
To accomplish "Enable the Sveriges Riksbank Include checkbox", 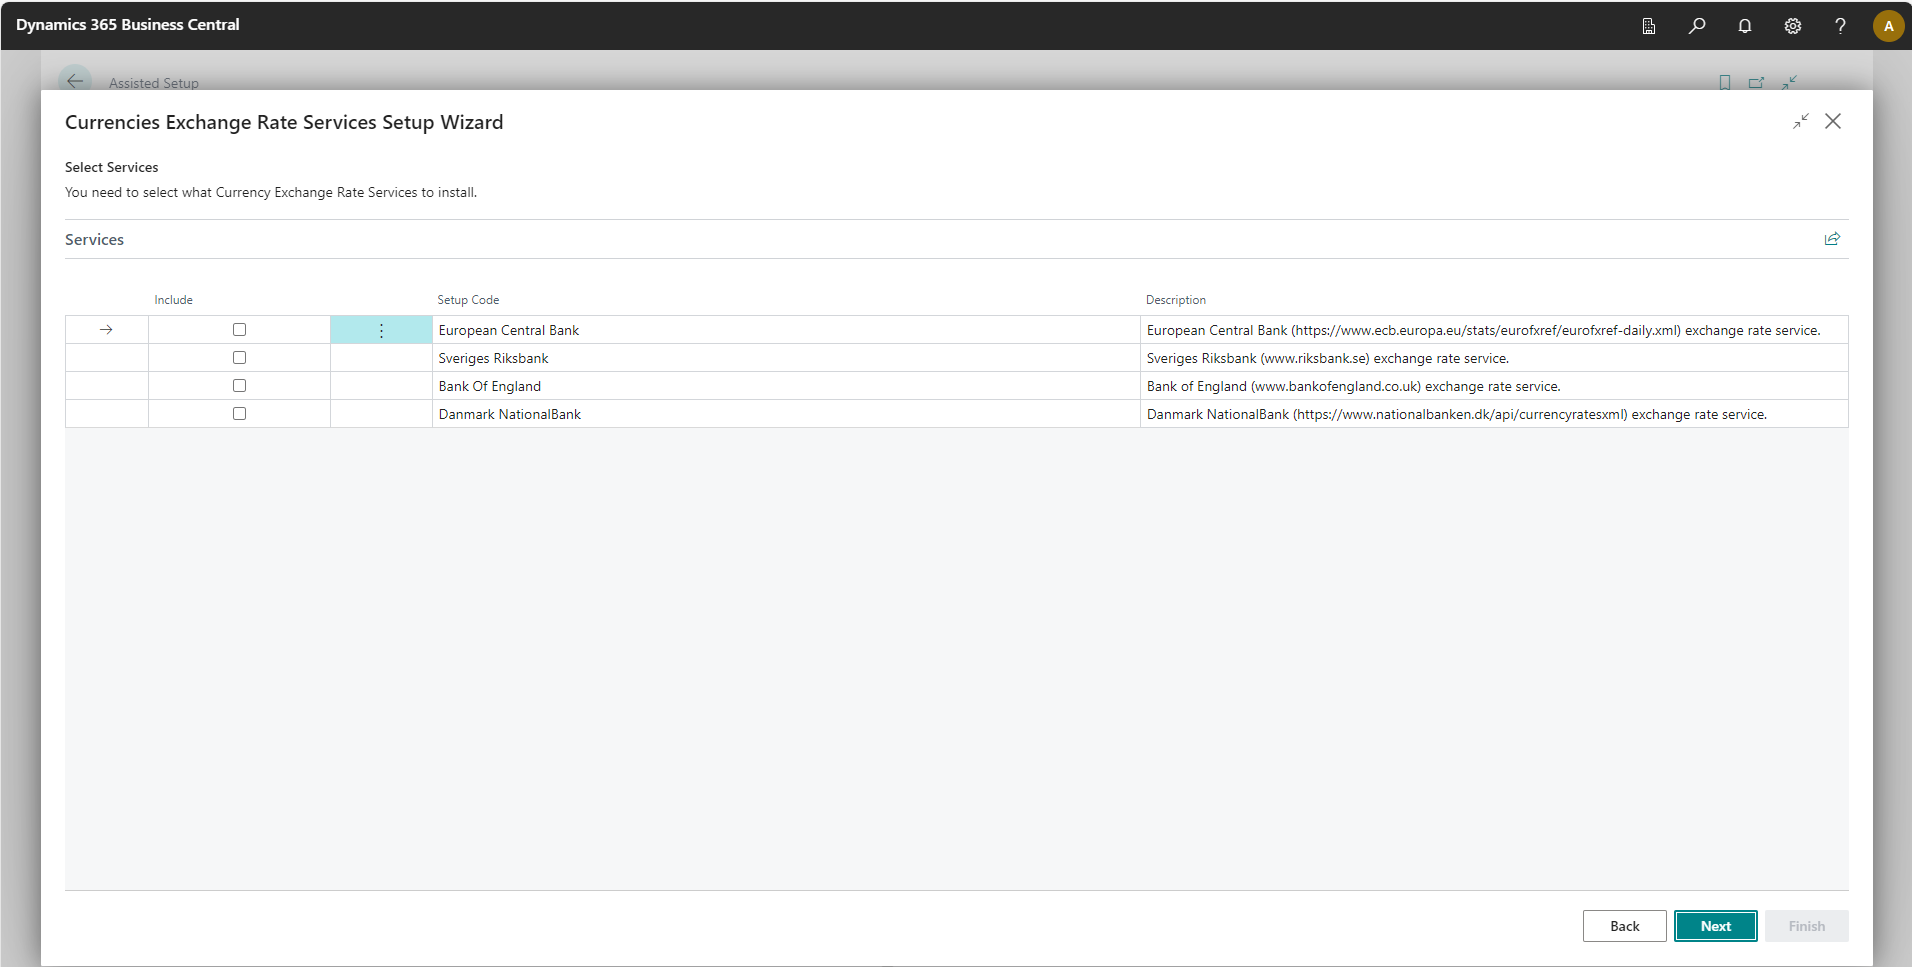I will 239,356.
